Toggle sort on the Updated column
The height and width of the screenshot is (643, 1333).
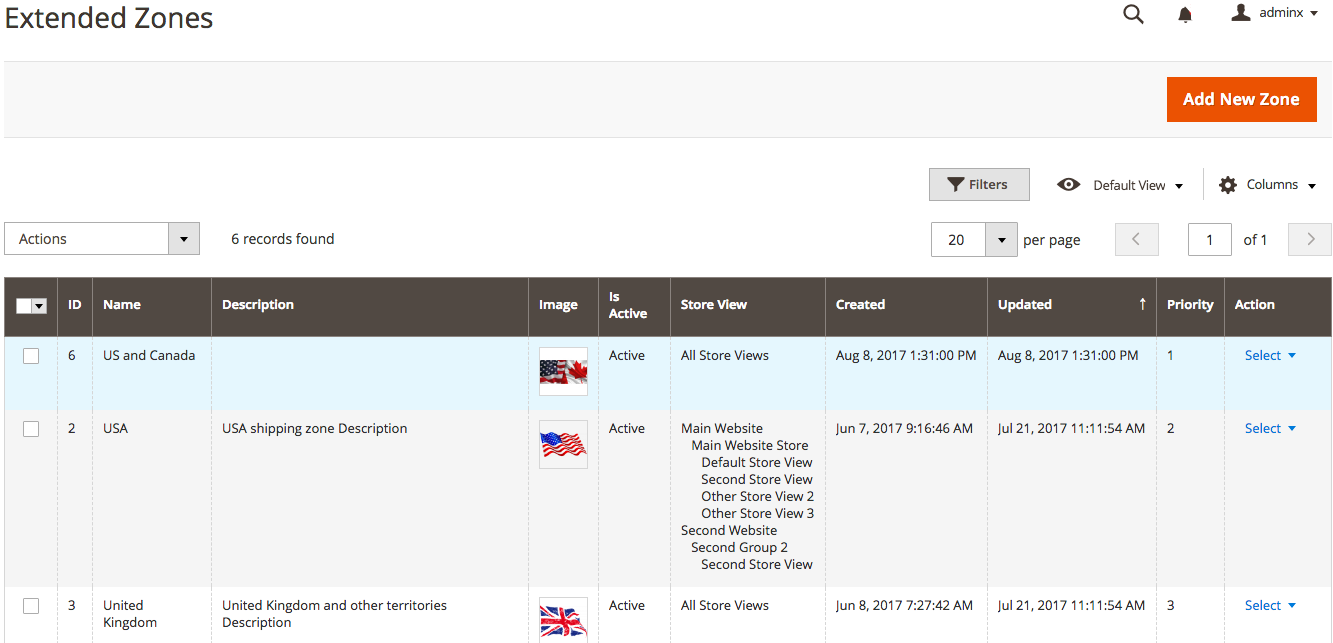coord(1072,305)
